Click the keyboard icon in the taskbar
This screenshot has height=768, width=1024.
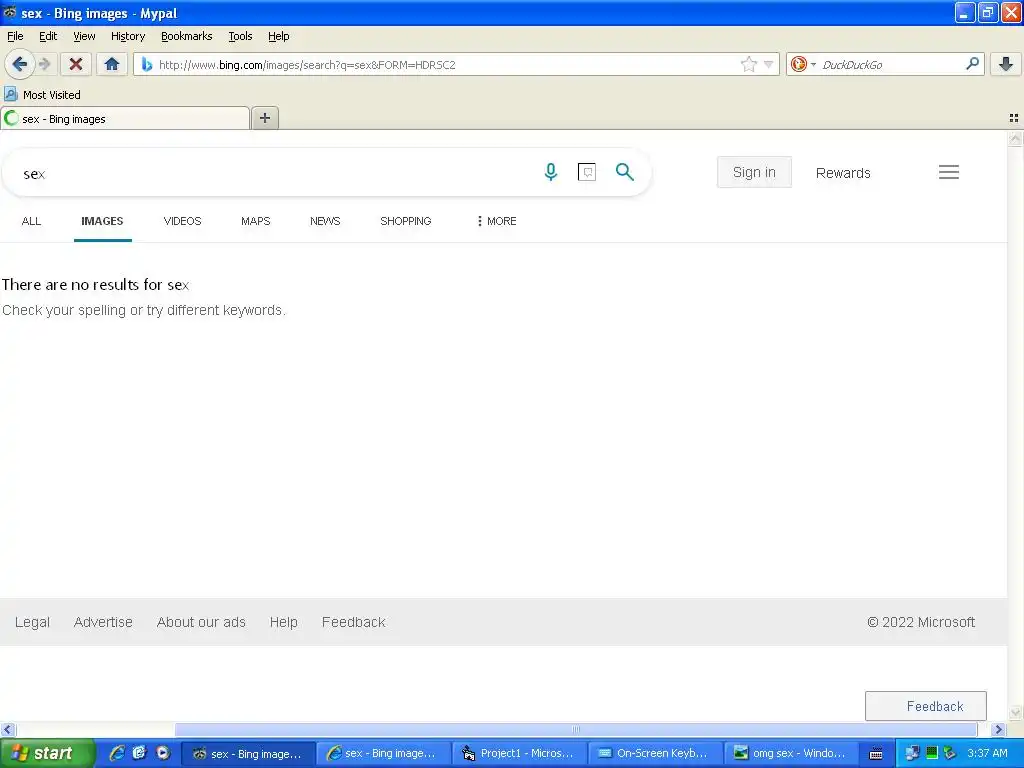pyautogui.click(x=876, y=754)
